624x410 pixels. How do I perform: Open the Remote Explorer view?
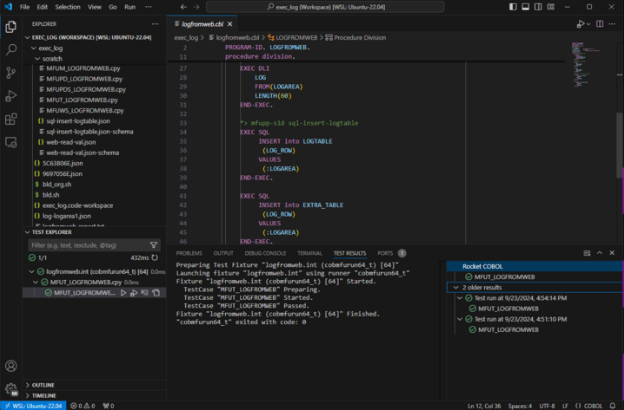(11, 142)
